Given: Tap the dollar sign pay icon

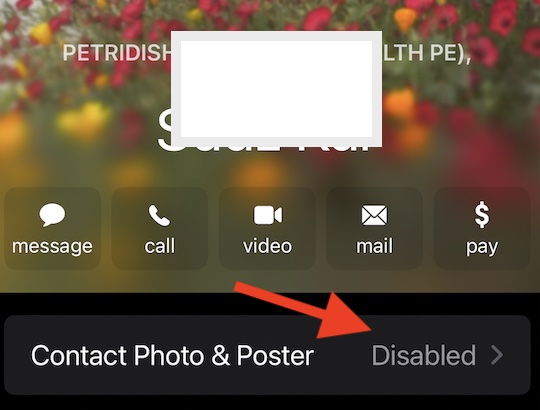Looking at the screenshot, I should [482, 215].
